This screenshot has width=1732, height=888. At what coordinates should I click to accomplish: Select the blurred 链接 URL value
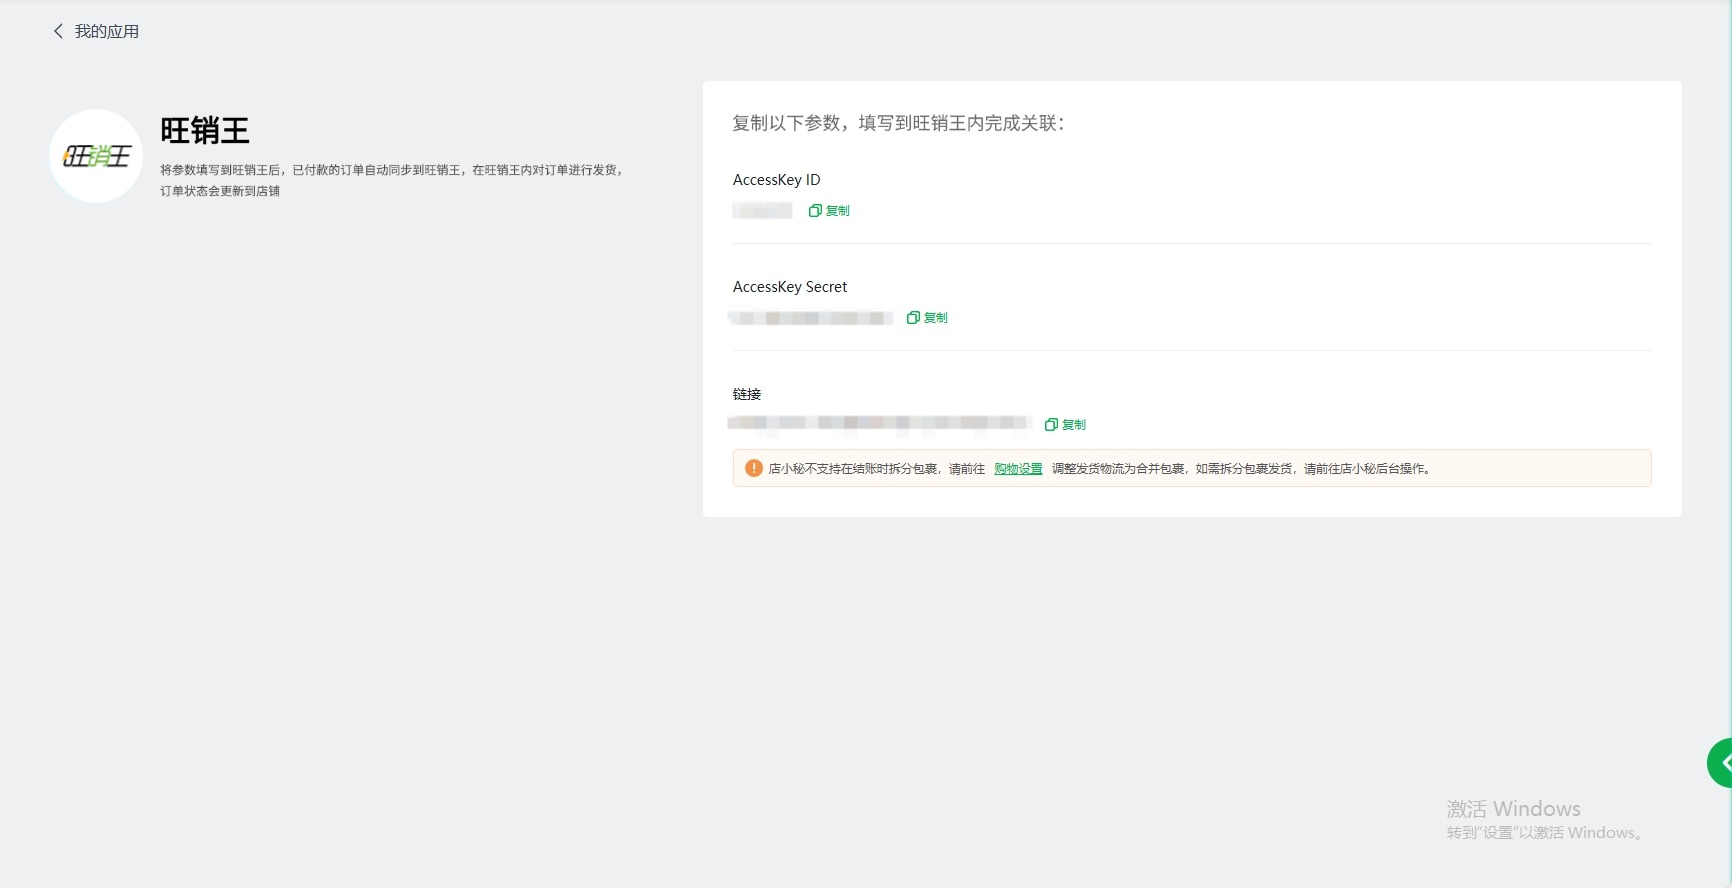pos(879,423)
